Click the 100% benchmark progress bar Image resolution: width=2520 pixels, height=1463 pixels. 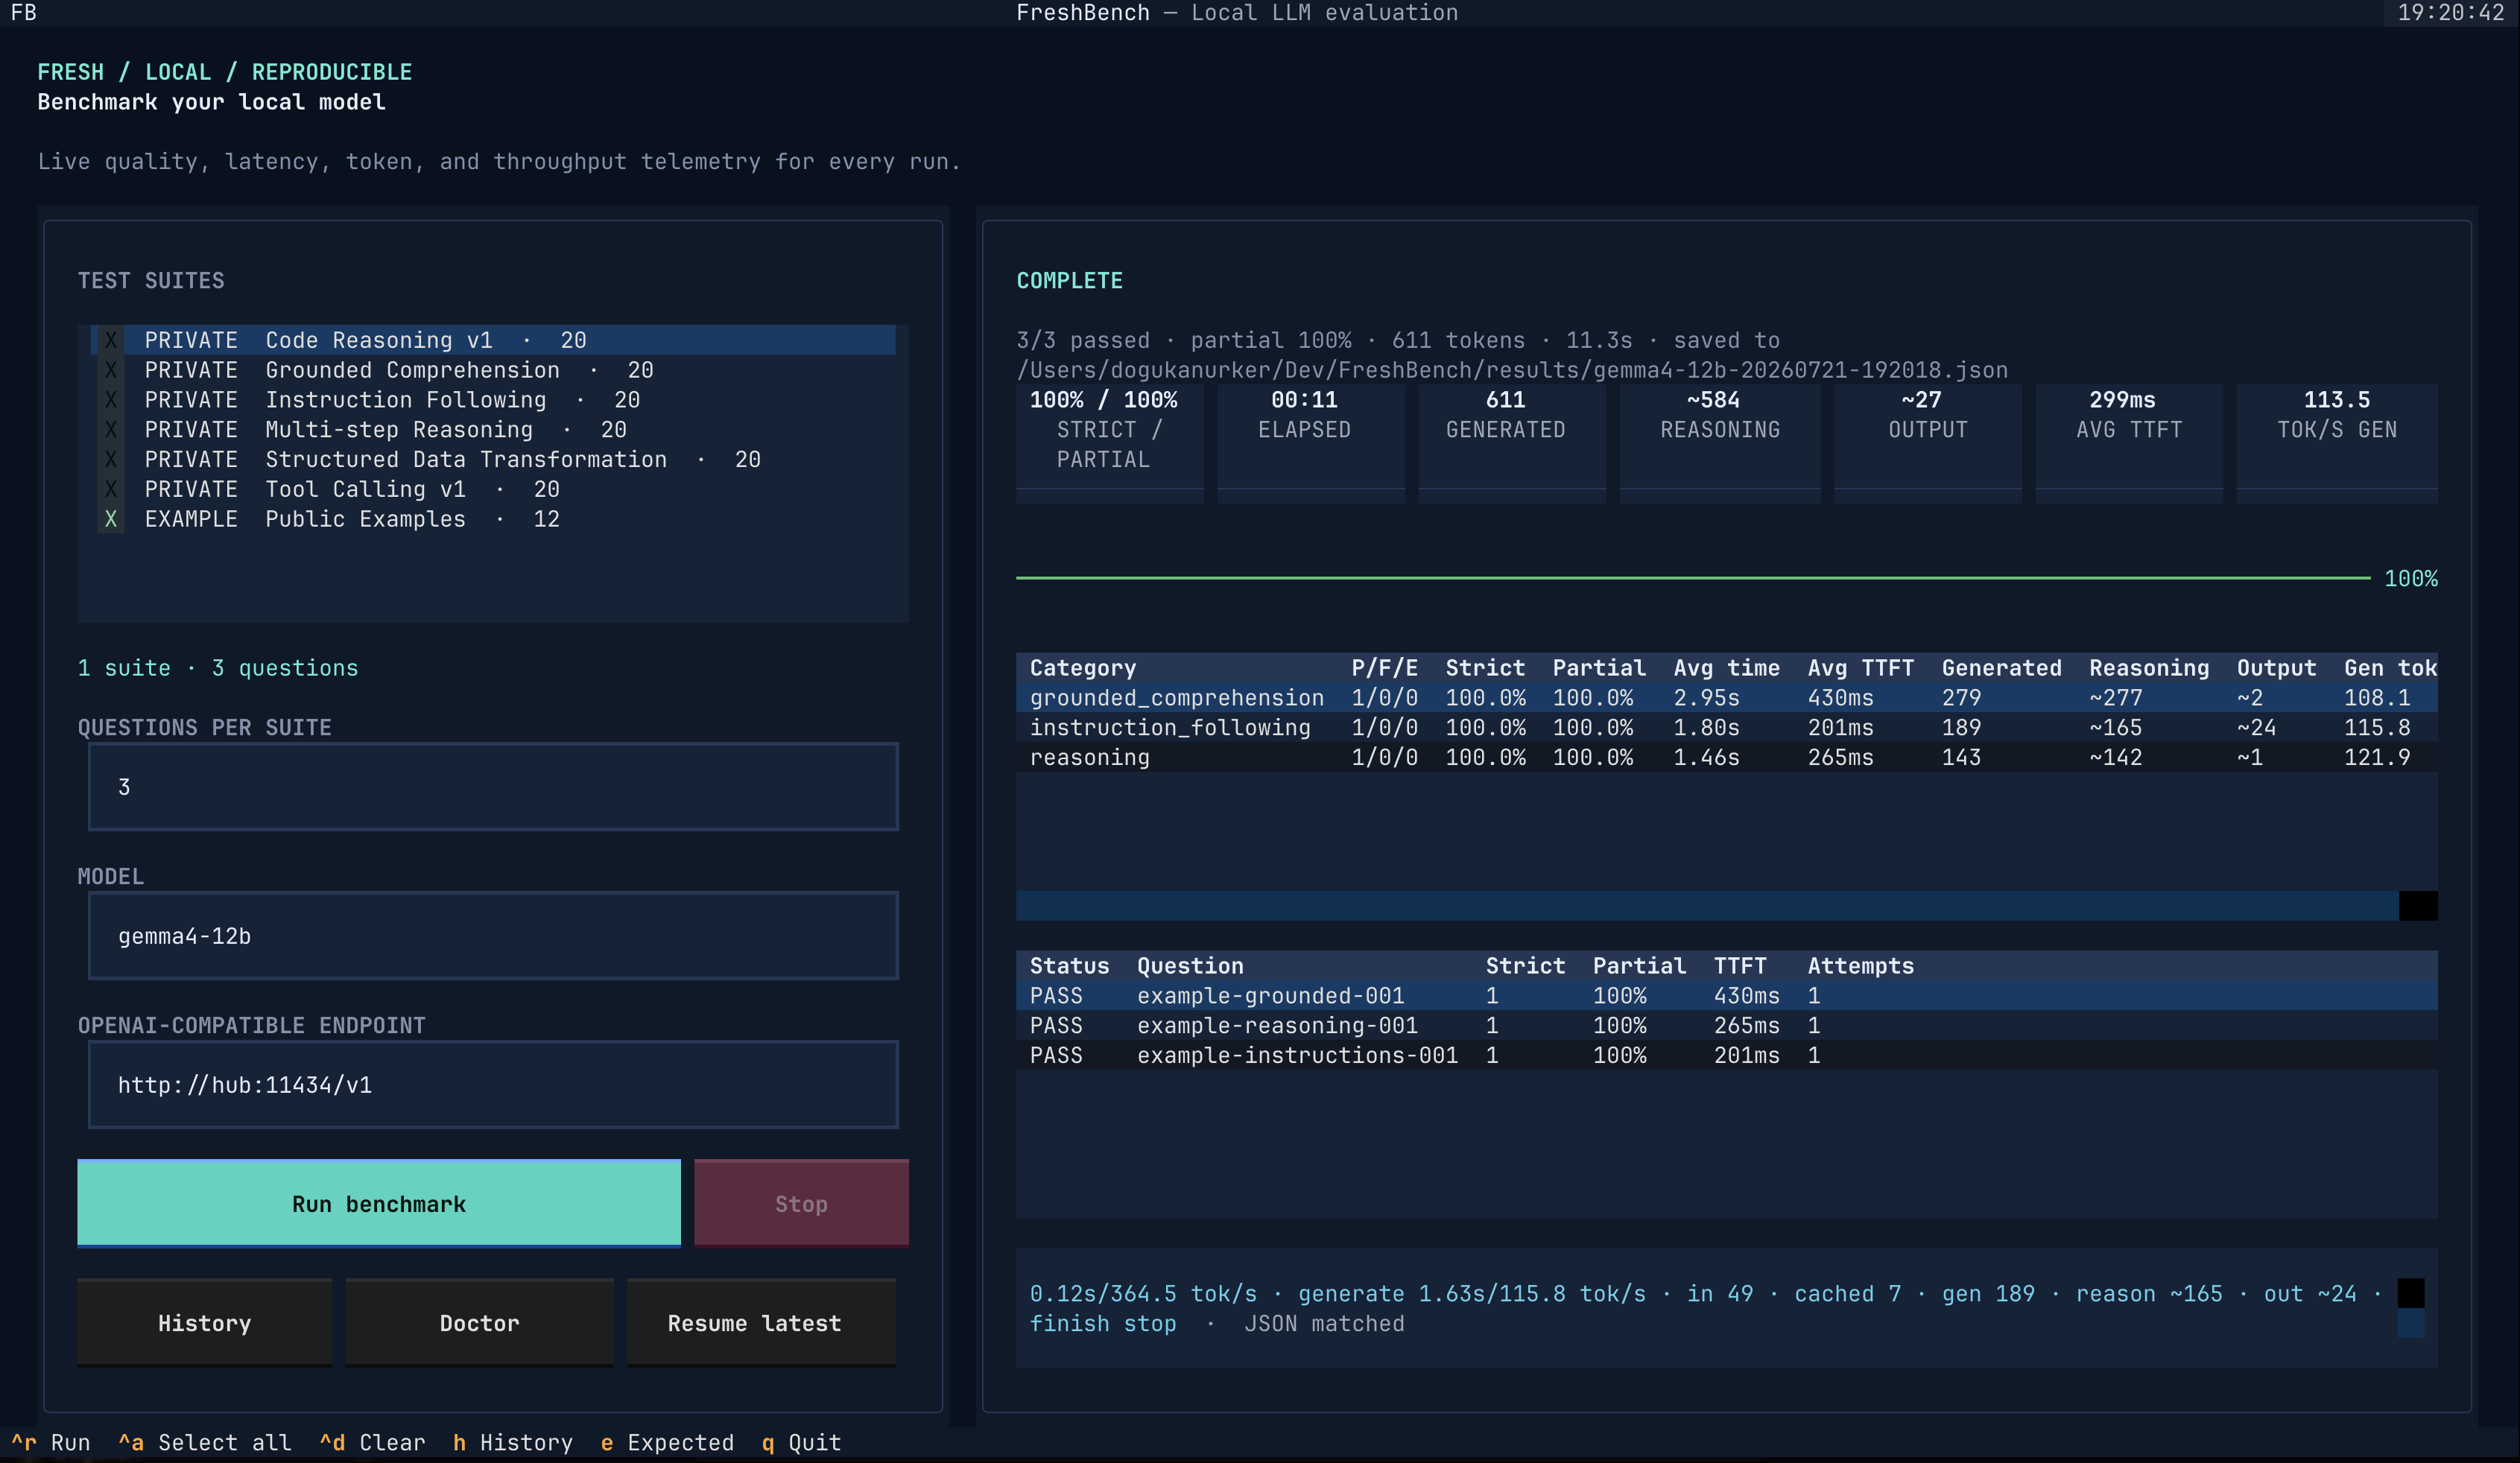[1693, 578]
